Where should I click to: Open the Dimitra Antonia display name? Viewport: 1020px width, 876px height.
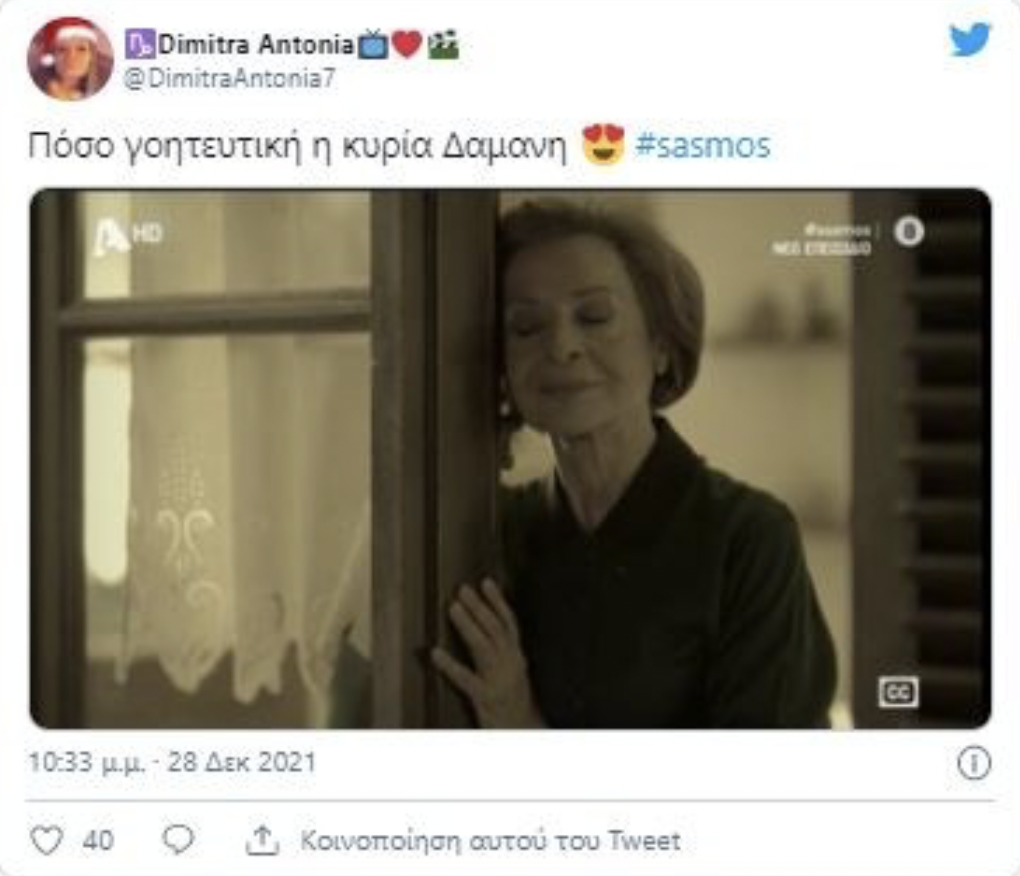pyautogui.click(x=256, y=44)
